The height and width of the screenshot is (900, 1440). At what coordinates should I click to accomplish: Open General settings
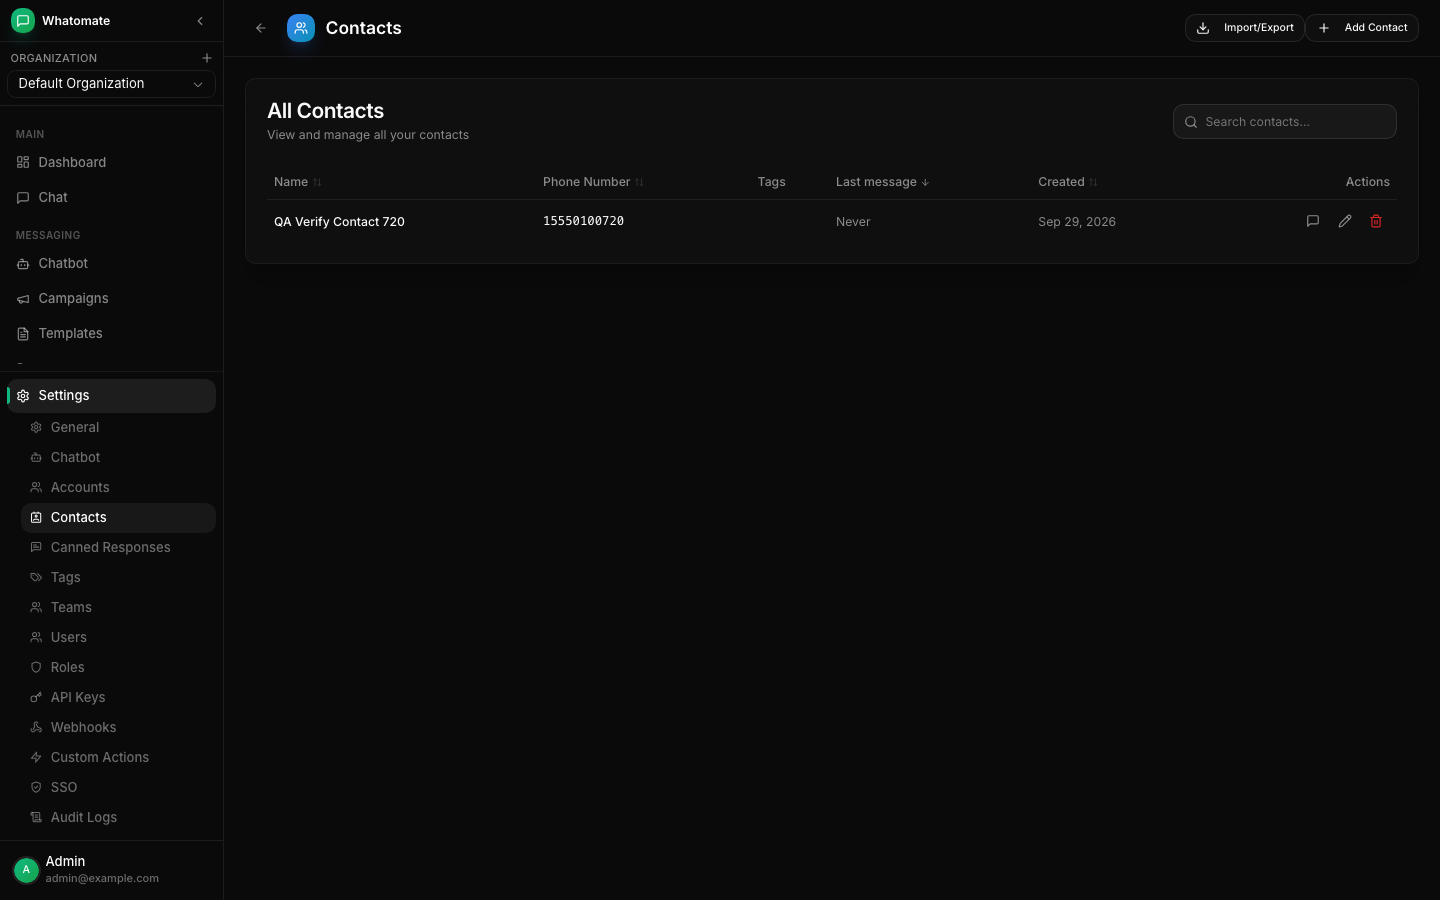point(118,427)
